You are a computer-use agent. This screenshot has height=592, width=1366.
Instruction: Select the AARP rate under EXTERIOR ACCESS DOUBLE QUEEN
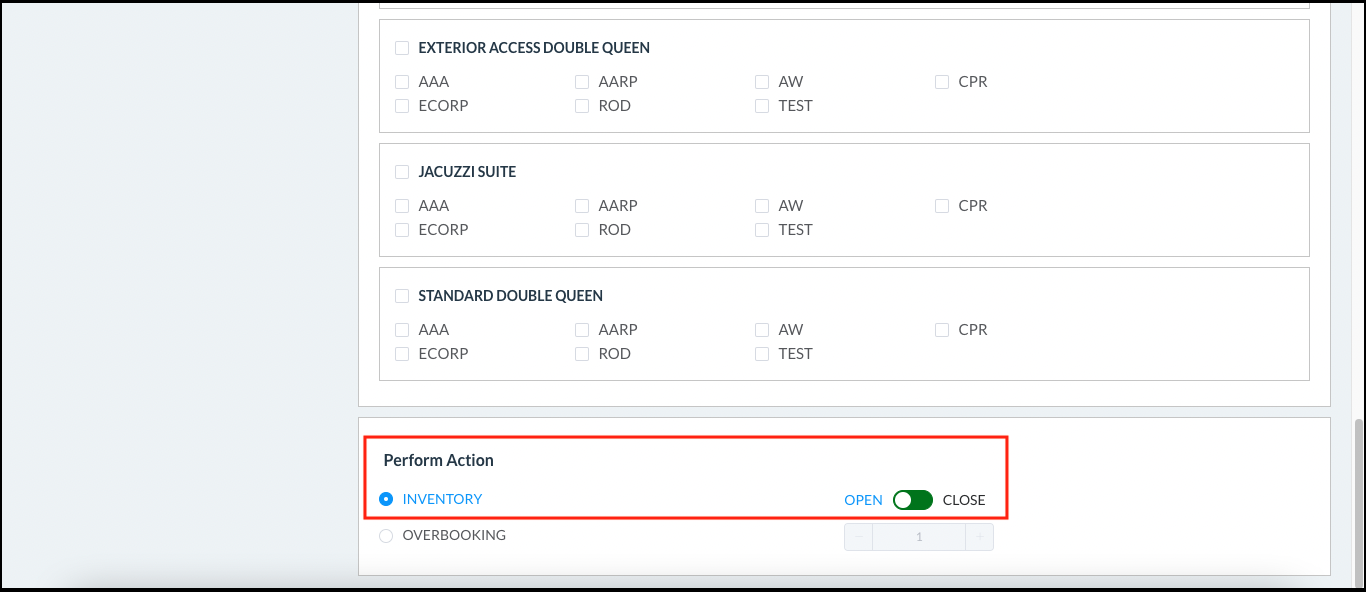[582, 81]
